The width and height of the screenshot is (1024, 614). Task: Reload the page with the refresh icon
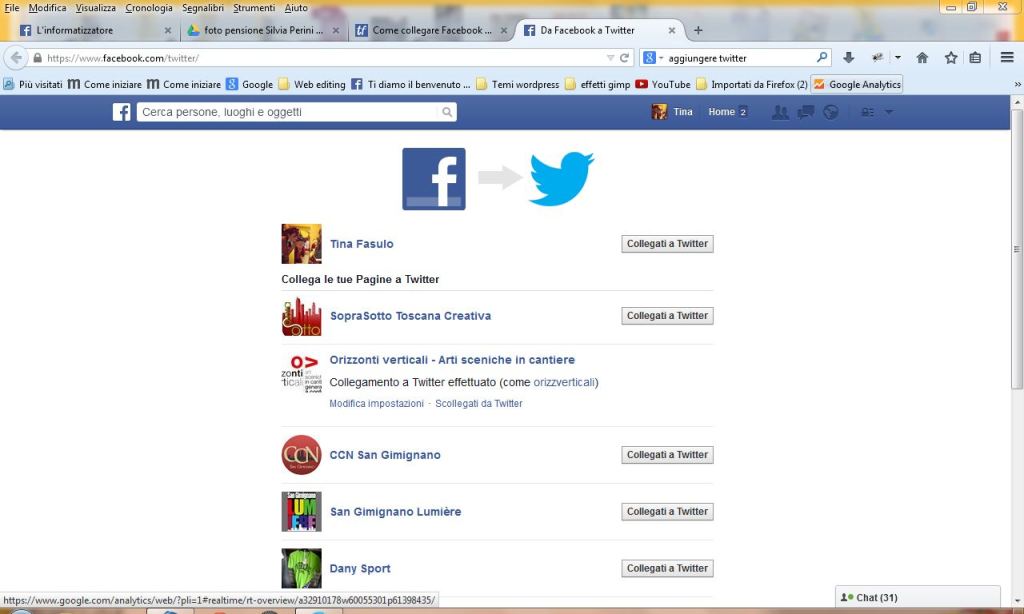pyautogui.click(x=624, y=57)
